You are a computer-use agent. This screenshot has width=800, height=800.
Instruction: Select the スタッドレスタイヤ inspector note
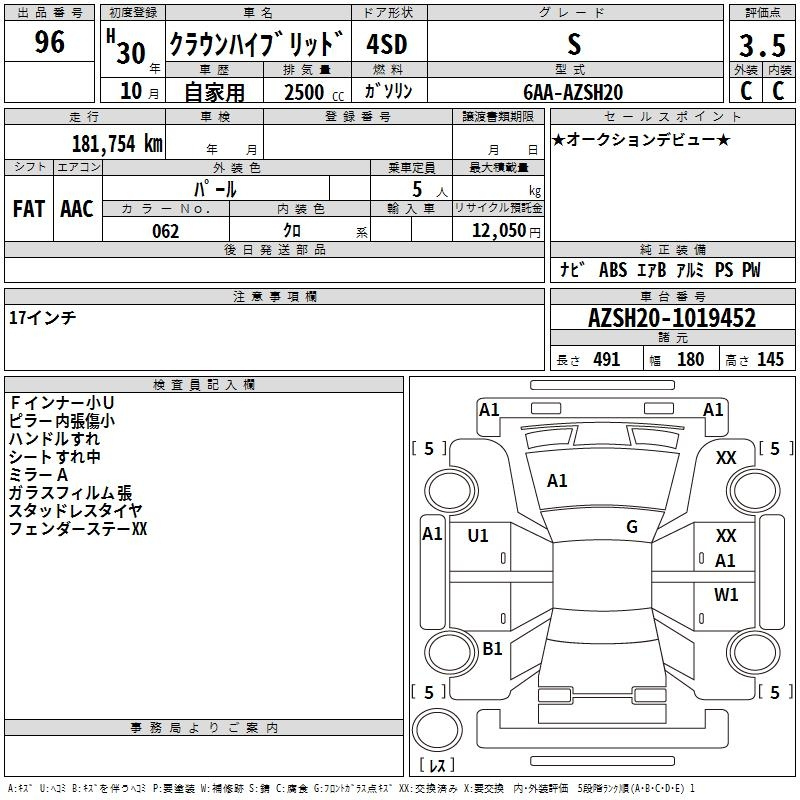click(75, 511)
